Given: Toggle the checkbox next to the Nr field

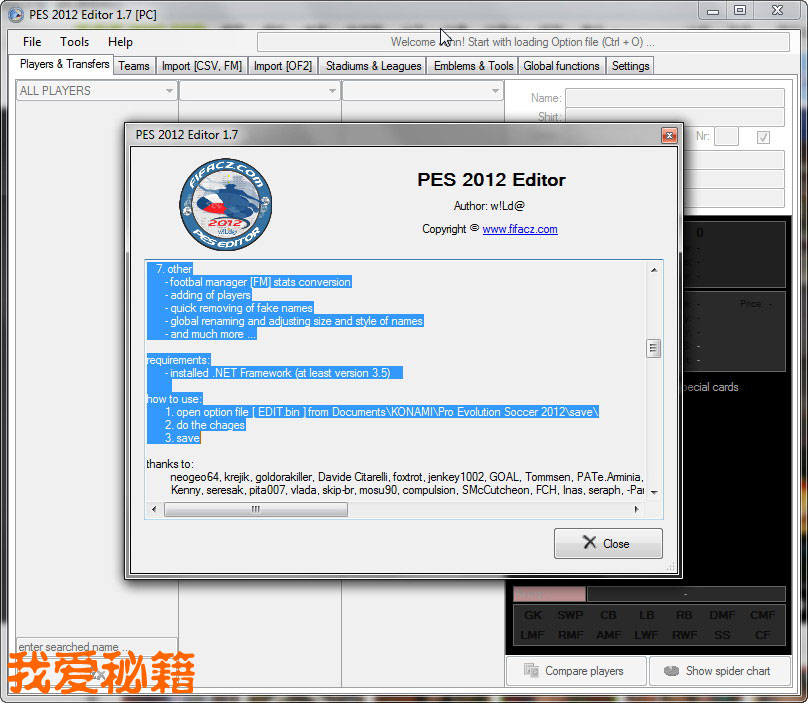Looking at the screenshot, I should click(x=763, y=137).
